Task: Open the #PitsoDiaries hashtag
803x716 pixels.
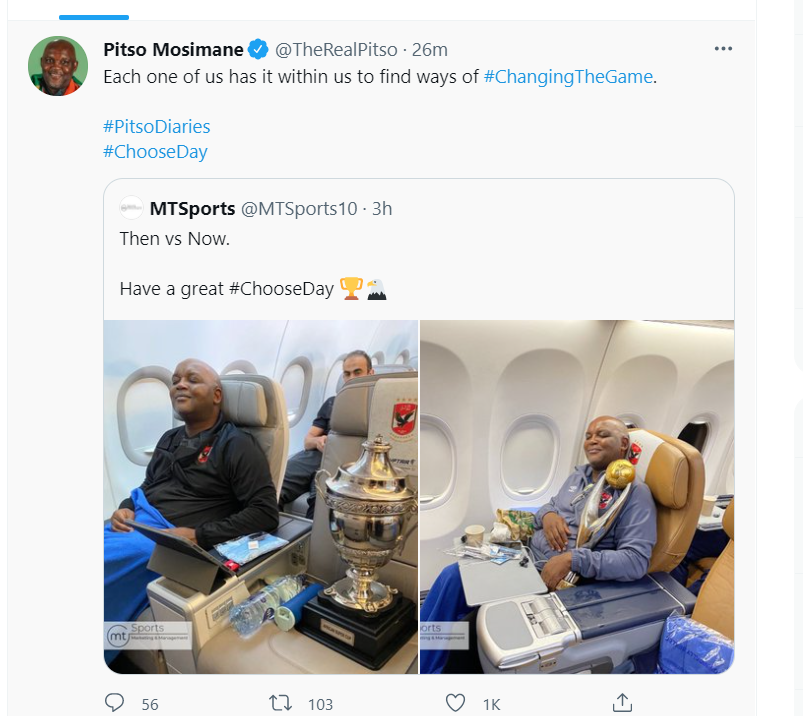Action: click(x=156, y=127)
